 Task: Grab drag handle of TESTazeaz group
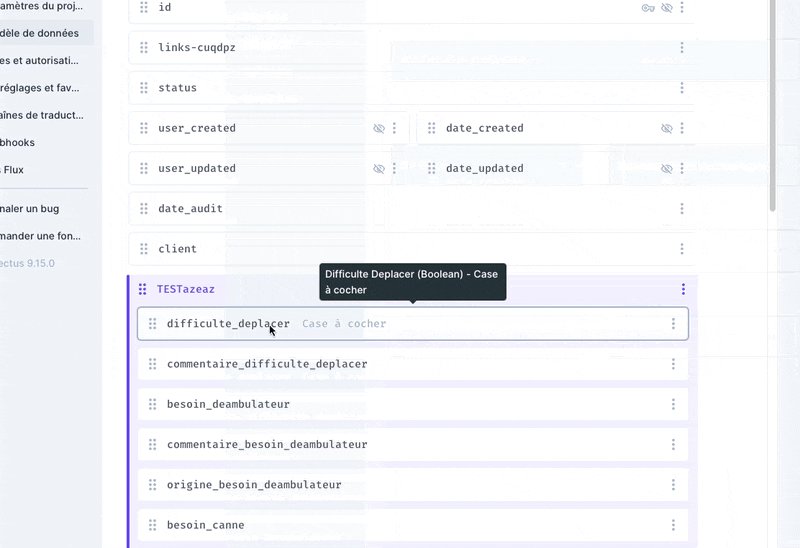[143, 289]
